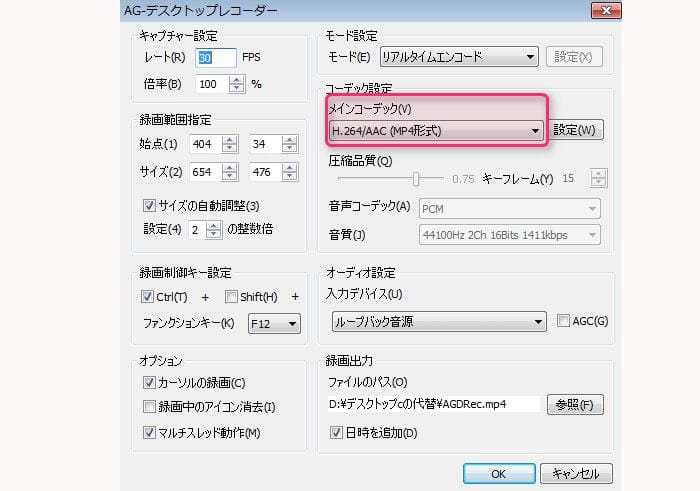Image resolution: width=700 pixels, height=491 pixels.
Task: Enable the Shift(H) checkbox
Action: pos(231,296)
